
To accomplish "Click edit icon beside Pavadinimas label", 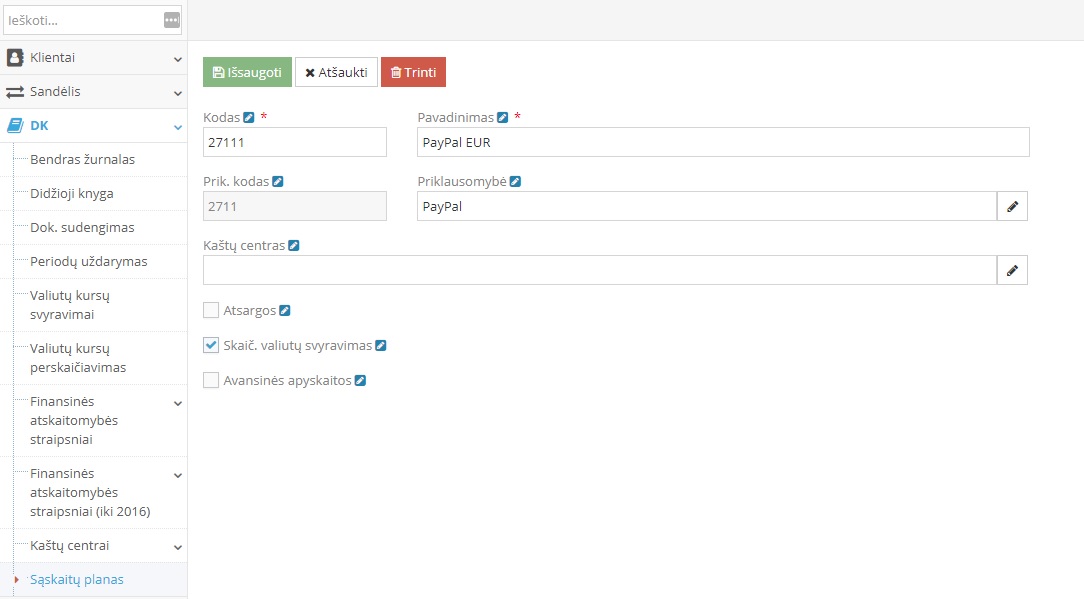I will [503, 117].
